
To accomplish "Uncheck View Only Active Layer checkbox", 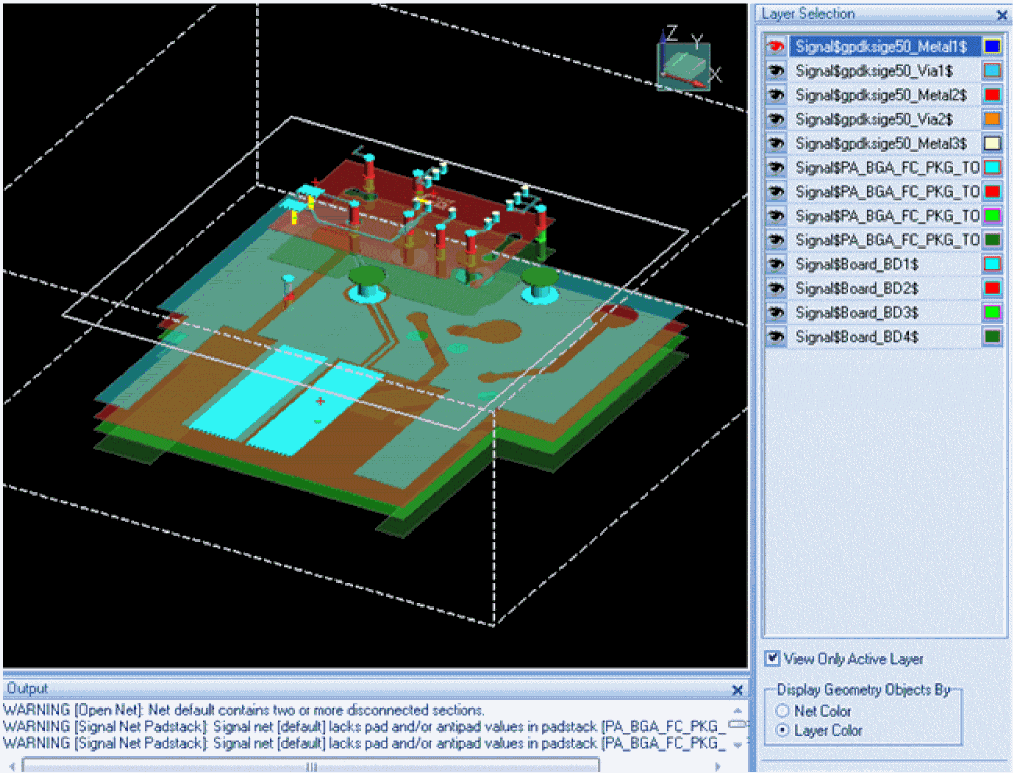I will 772,659.
